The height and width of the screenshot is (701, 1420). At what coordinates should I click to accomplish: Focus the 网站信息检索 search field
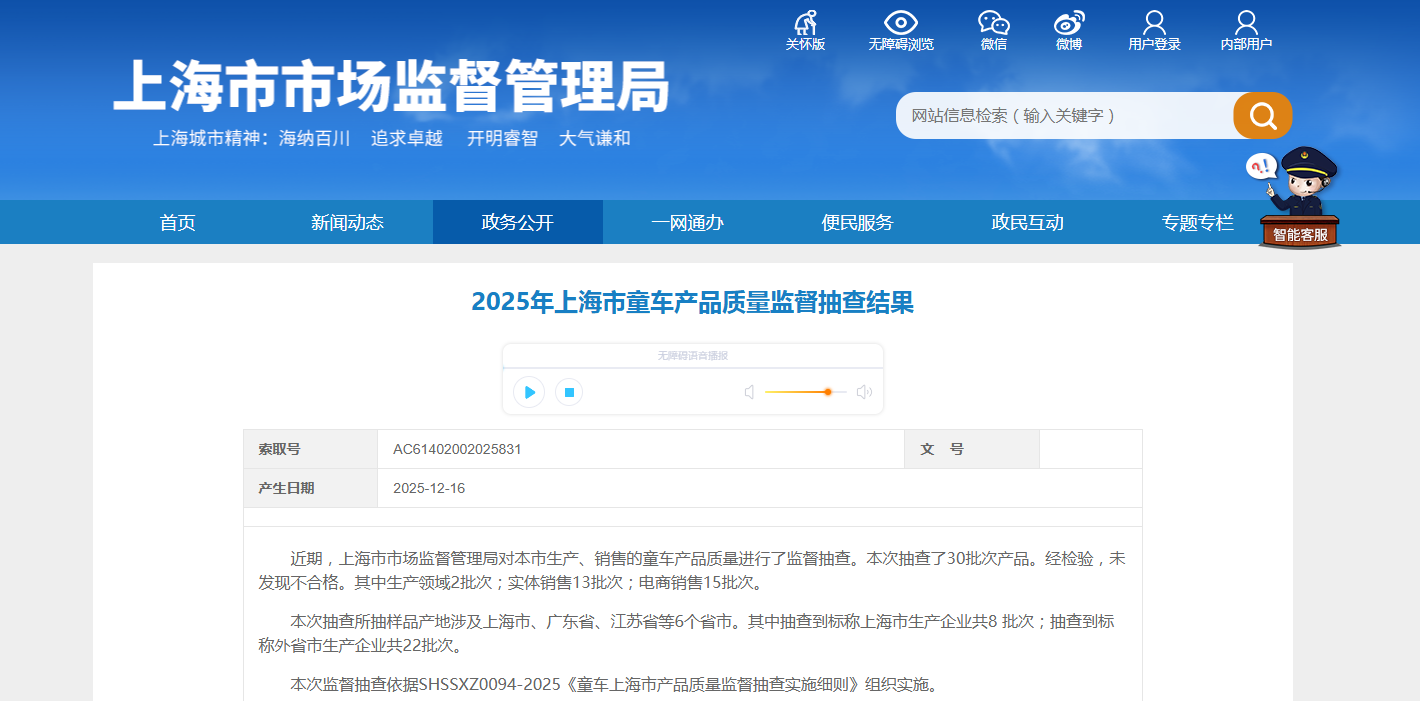click(x=1064, y=116)
